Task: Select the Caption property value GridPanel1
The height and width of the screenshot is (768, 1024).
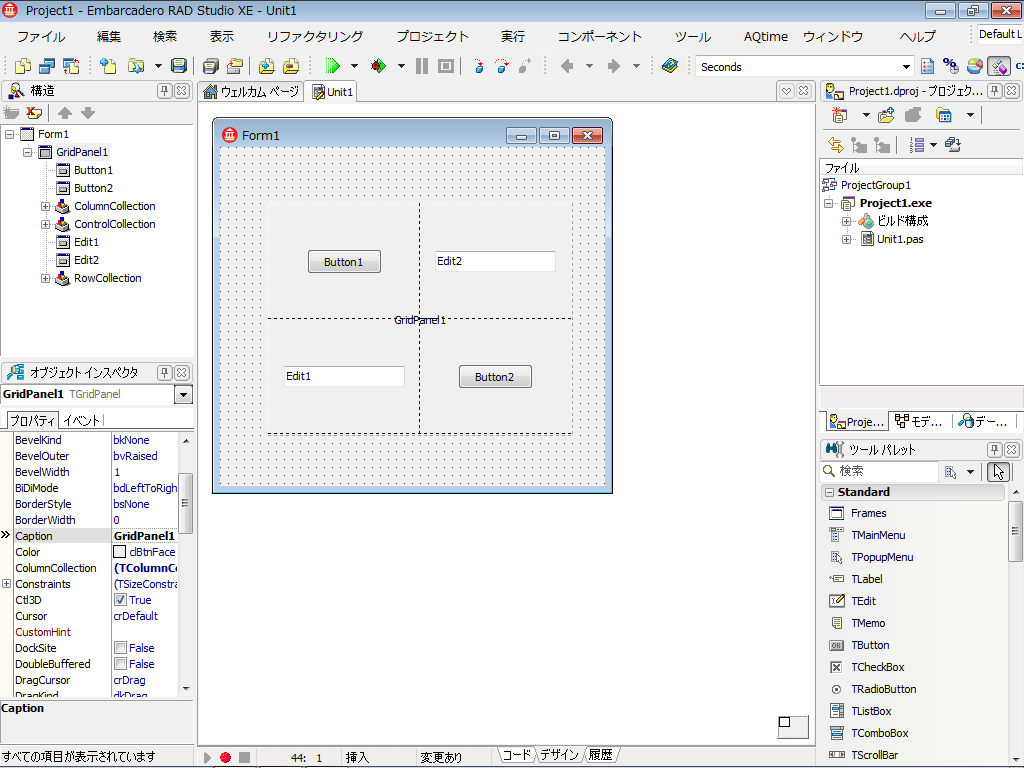Action: coord(144,536)
